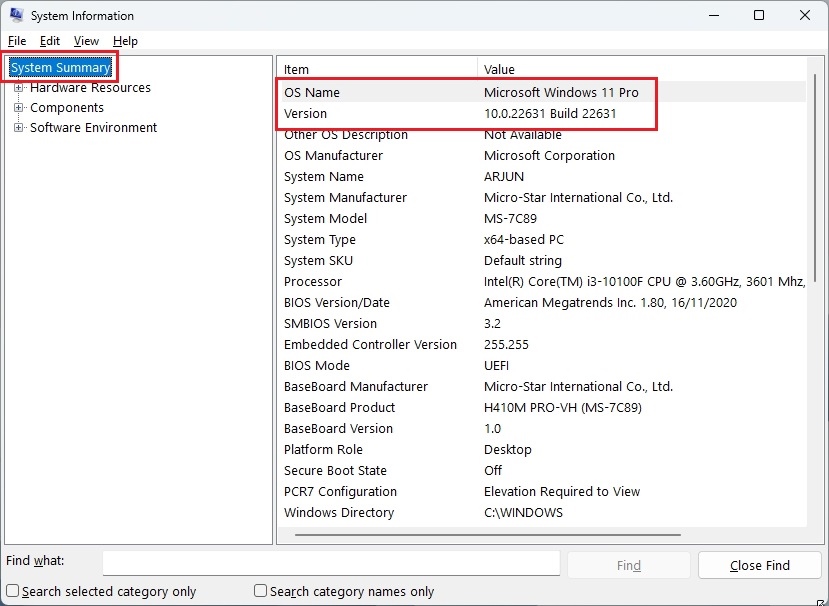
Task: Expand the Software Environment branch
Action: point(19,127)
